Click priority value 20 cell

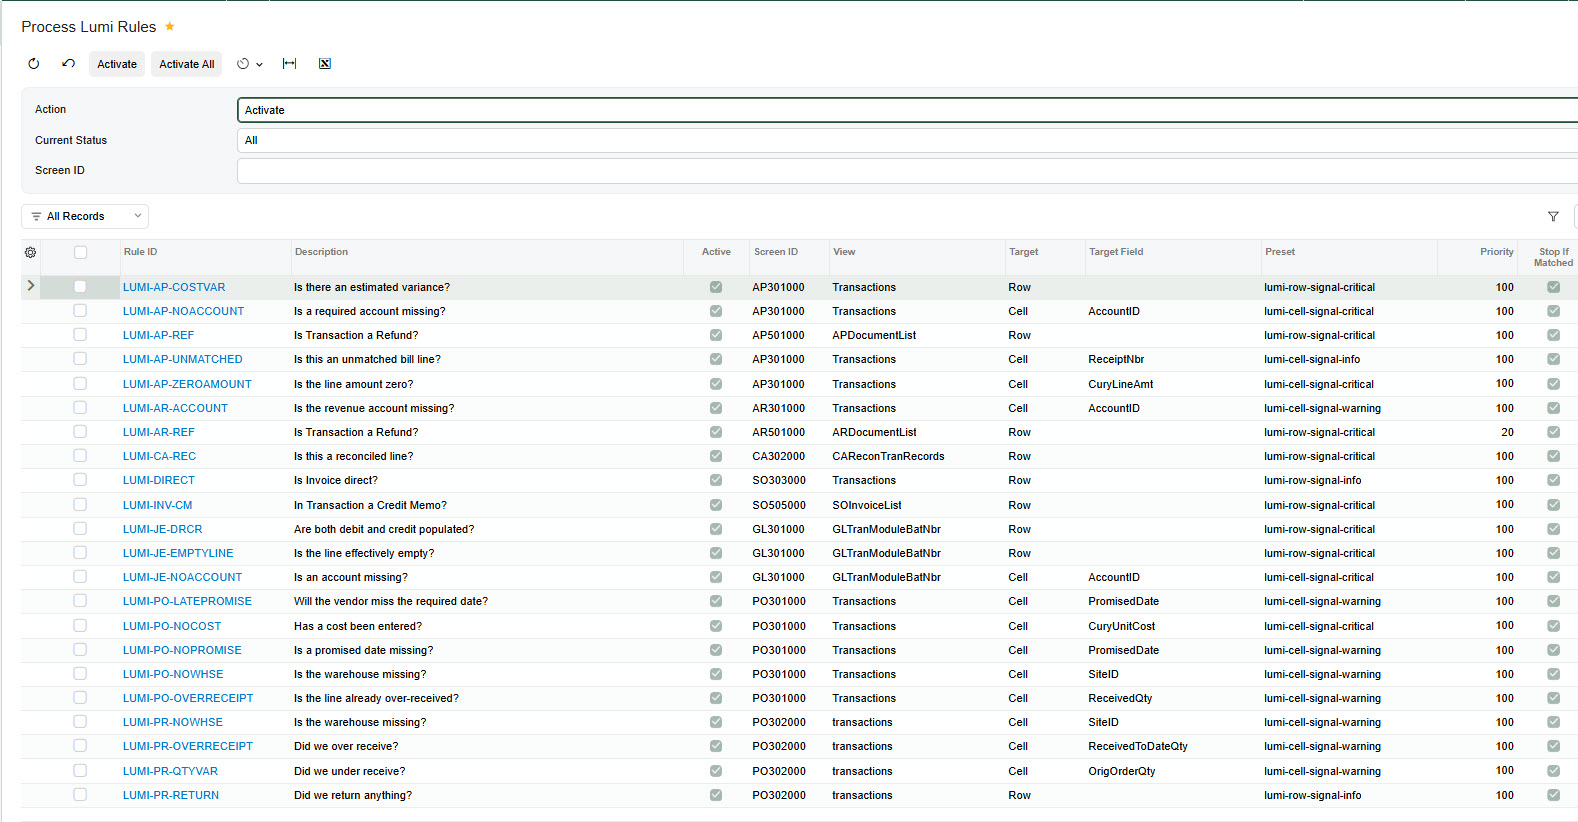click(1507, 432)
